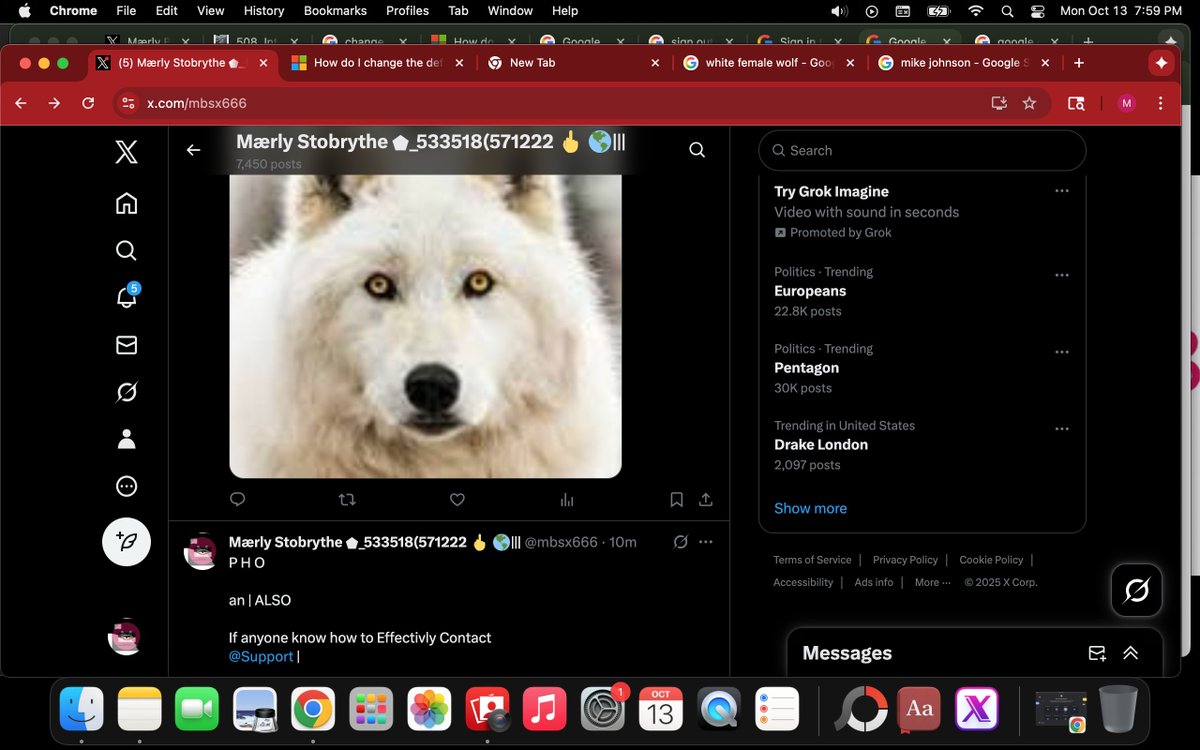
Task: Open Cookie Policy footer link
Action: pos(991,560)
